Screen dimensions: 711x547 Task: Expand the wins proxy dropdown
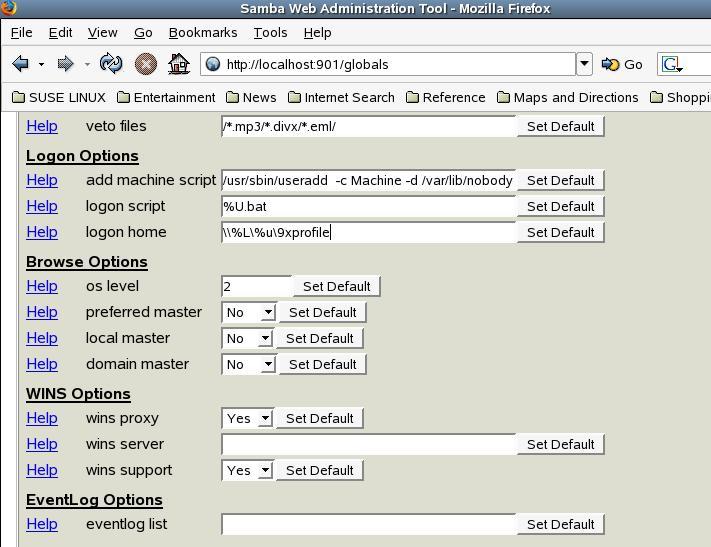click(247, 418)
